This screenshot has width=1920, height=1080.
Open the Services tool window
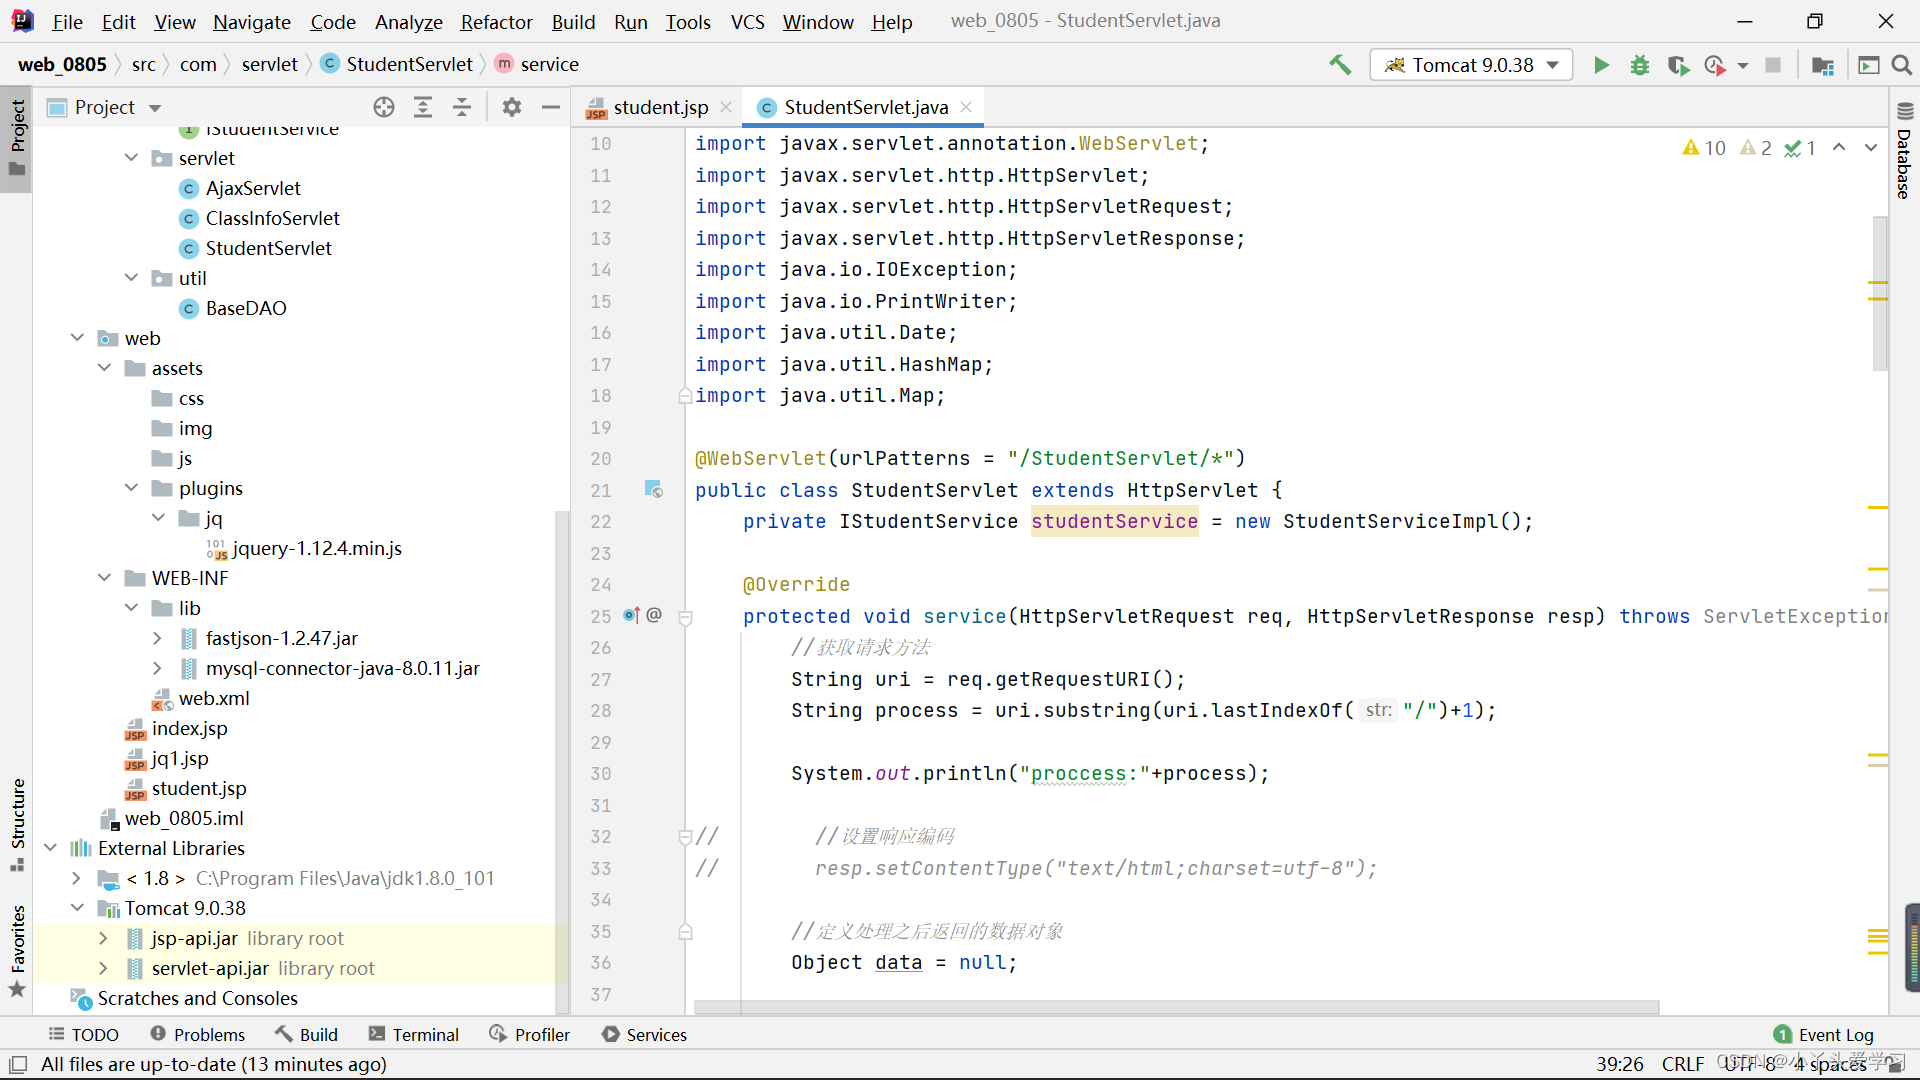pos(644,1034)
